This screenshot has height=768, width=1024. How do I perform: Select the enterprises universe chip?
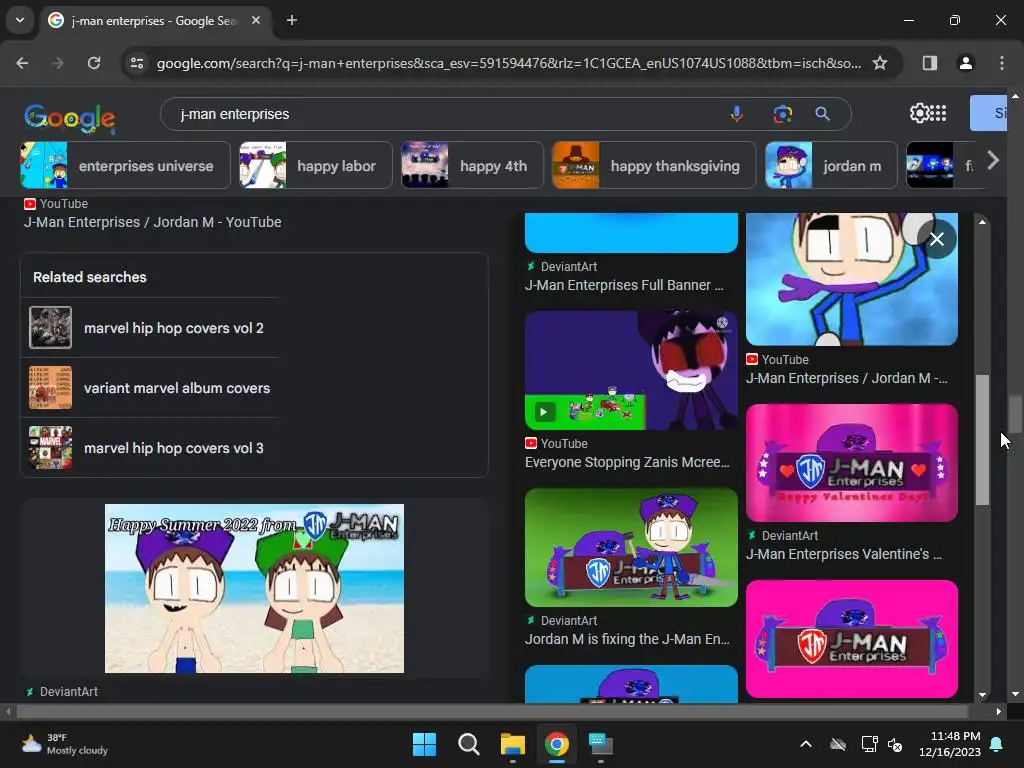pyautogui.click(x=125, y=166)
